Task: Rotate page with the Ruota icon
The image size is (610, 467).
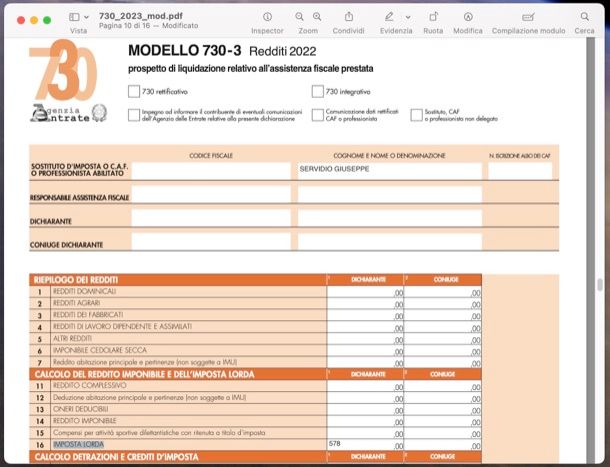Action: (x=433, y=17)
